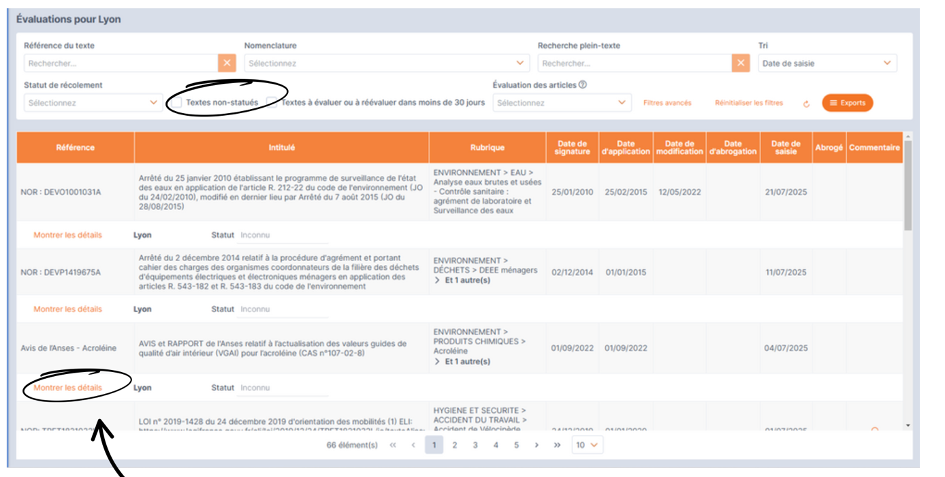Viewport: 945px width, 477px height.
Task: Click the help icon next to Évaluation des articles
Action: click(582, 85)
